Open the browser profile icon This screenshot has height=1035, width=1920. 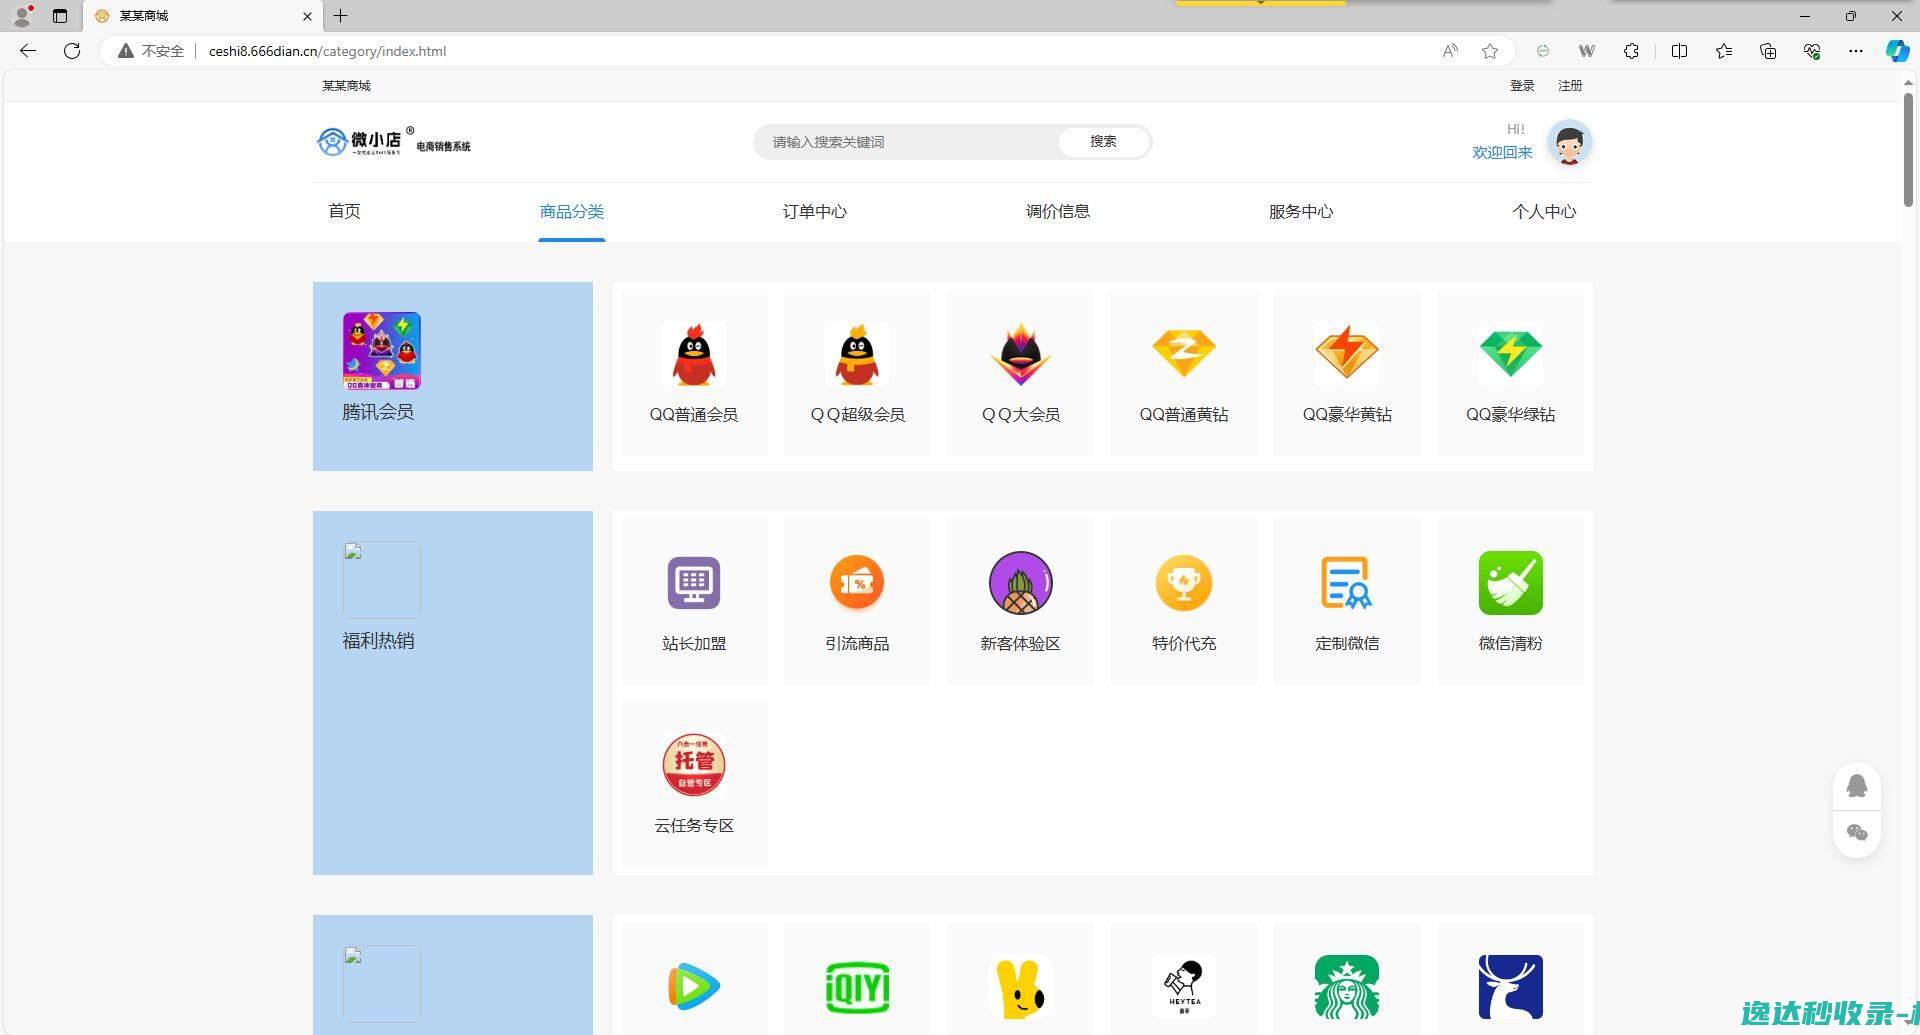22,16
